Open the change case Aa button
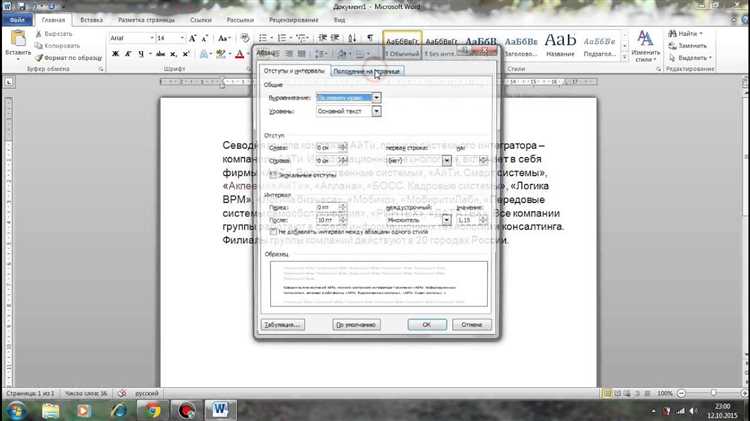 224,38
